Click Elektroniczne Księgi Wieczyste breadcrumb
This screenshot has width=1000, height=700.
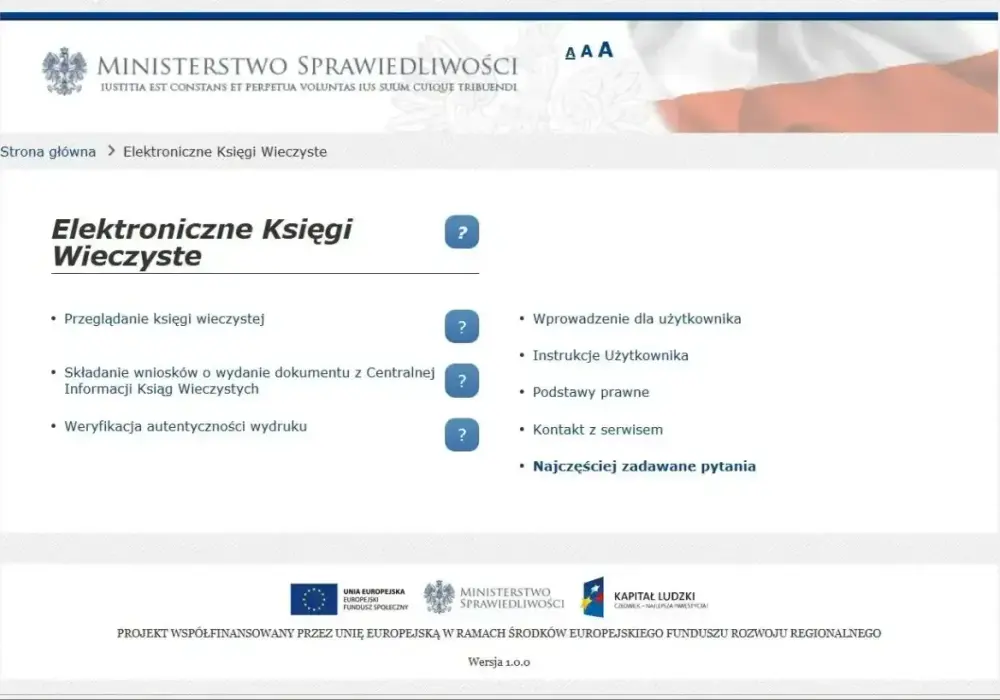[x=225, y=152]
